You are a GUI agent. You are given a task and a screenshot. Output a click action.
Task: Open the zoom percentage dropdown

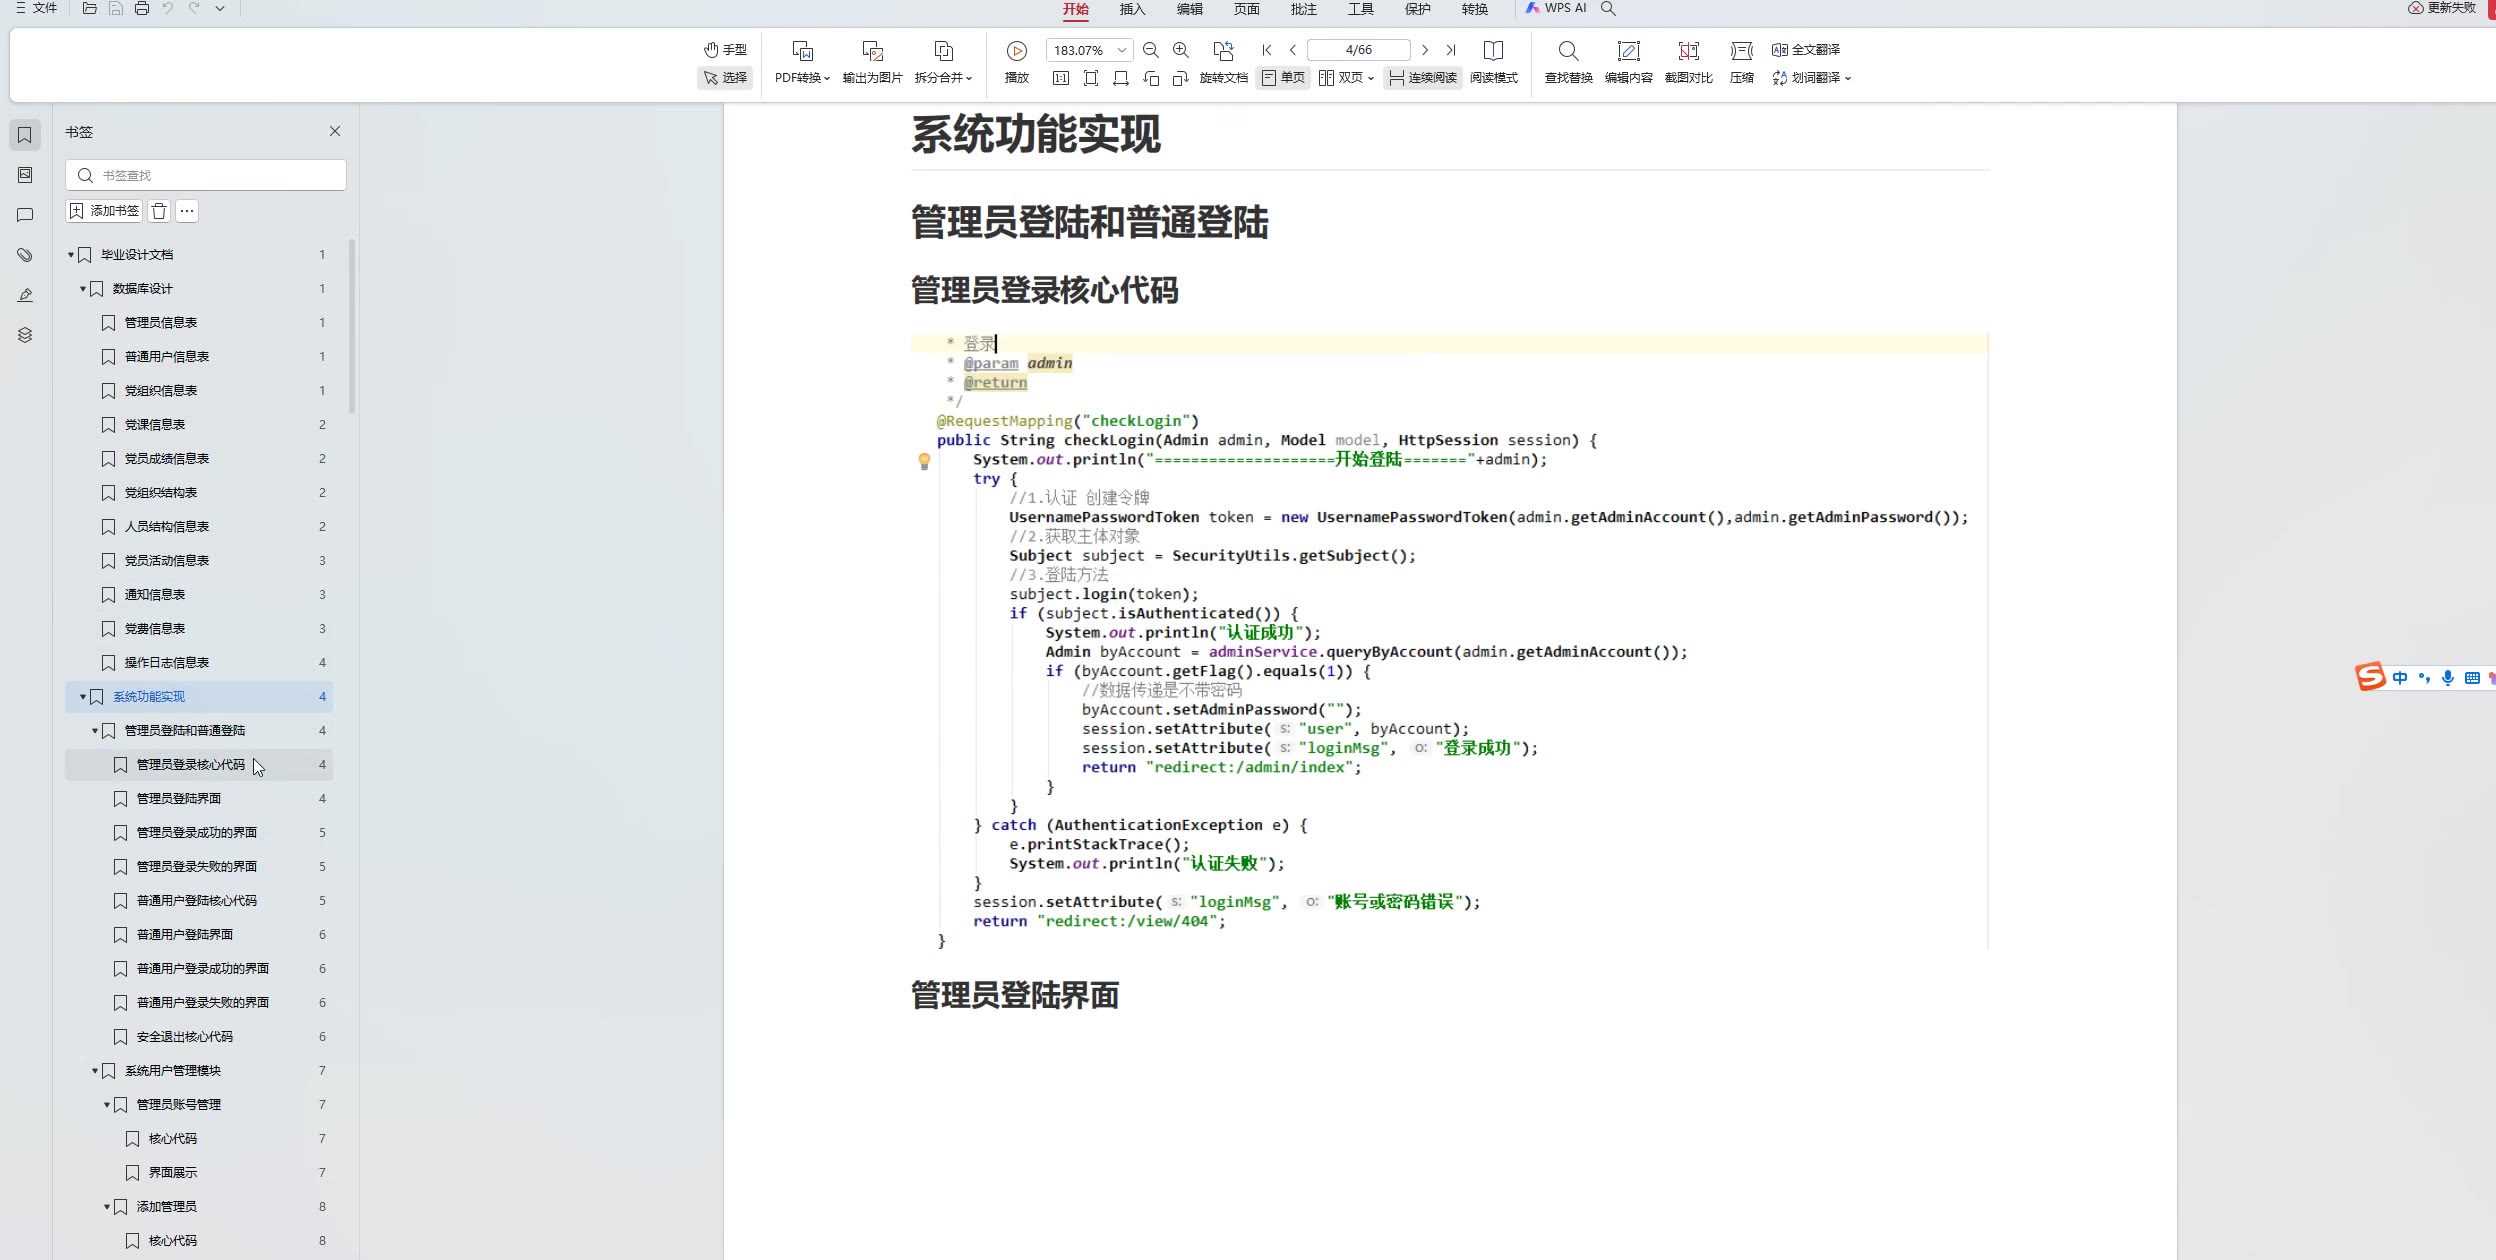(x=1122, y=50)
